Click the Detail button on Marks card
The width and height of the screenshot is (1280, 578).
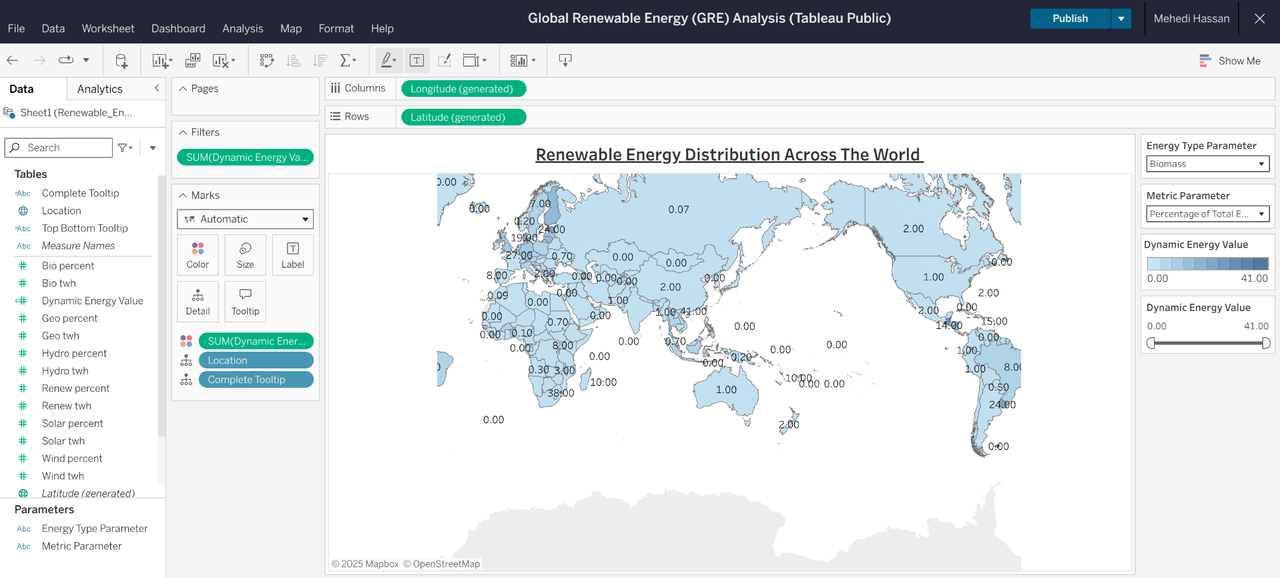pos(198,301)
